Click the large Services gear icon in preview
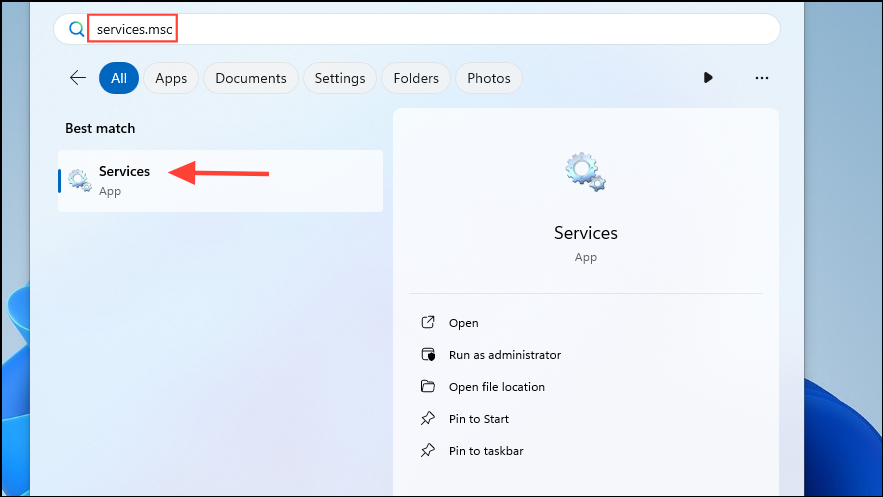Screen dimensions: 883x497 586,172
